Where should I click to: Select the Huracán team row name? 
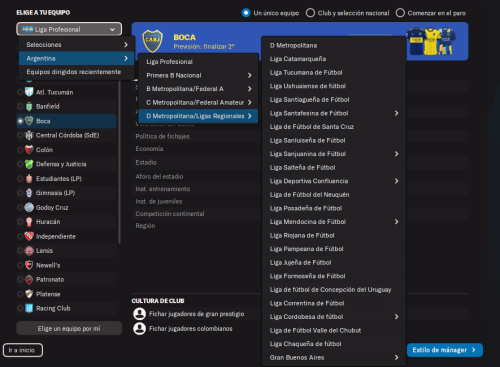tap(48, 222)
